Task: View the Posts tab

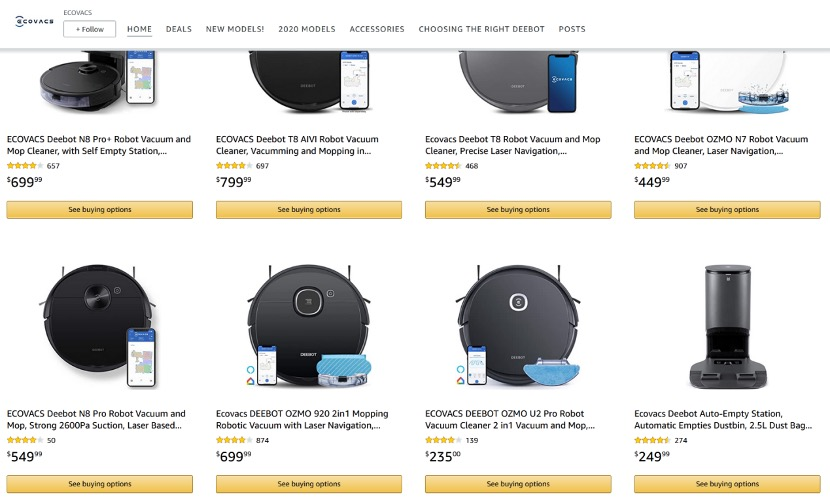Action: tap(572, 29)
